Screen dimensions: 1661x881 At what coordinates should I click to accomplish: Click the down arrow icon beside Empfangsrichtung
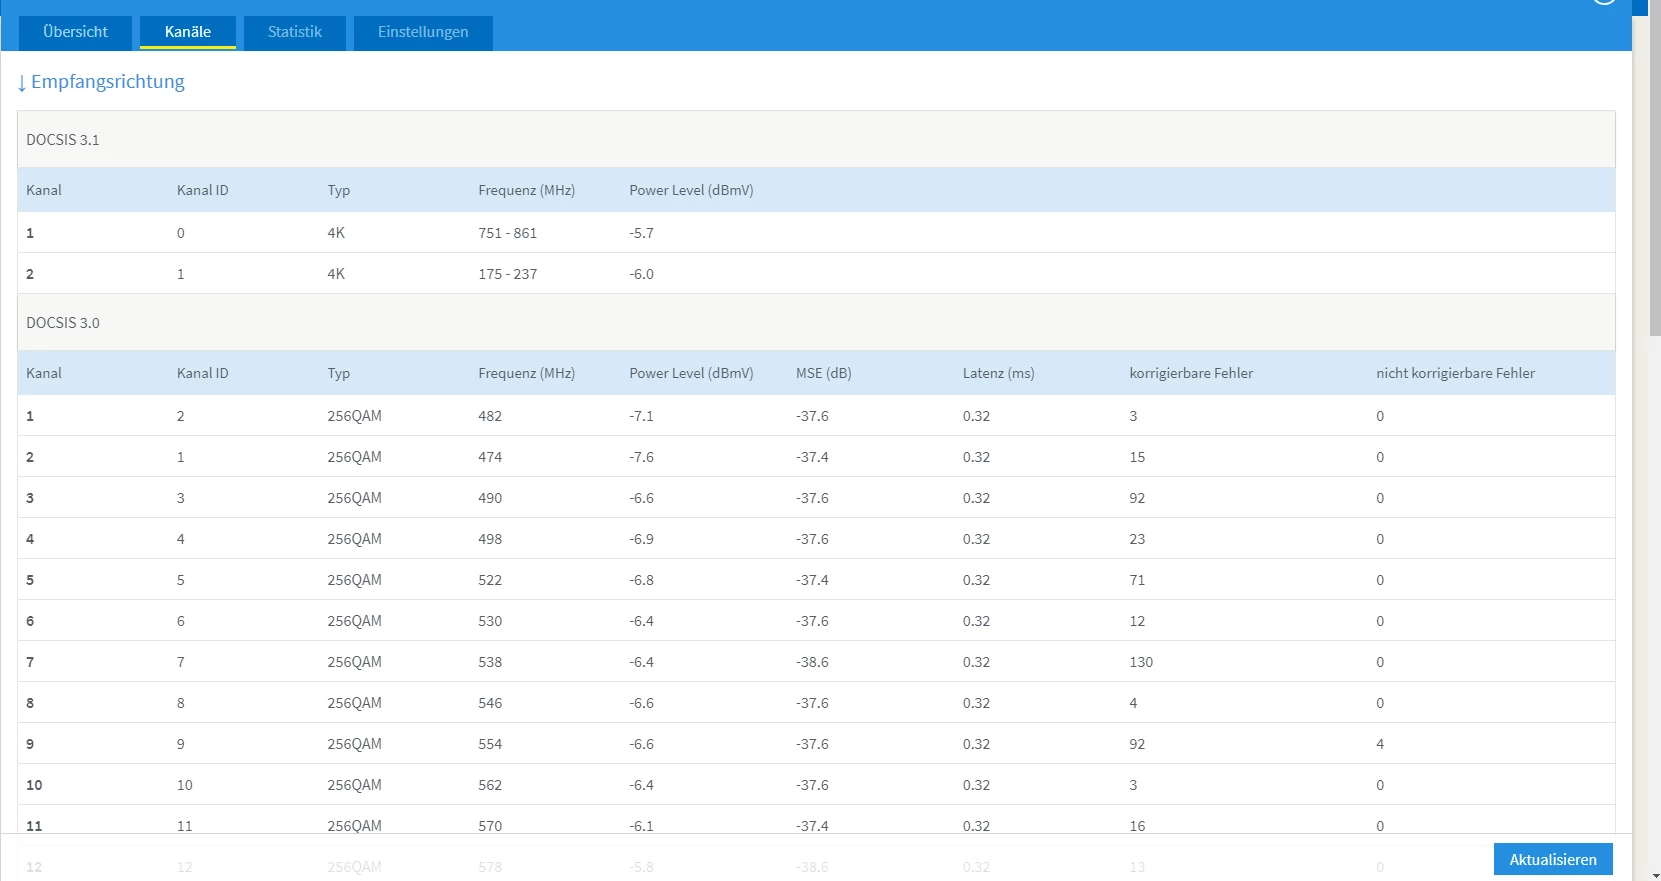pos(22,83)
